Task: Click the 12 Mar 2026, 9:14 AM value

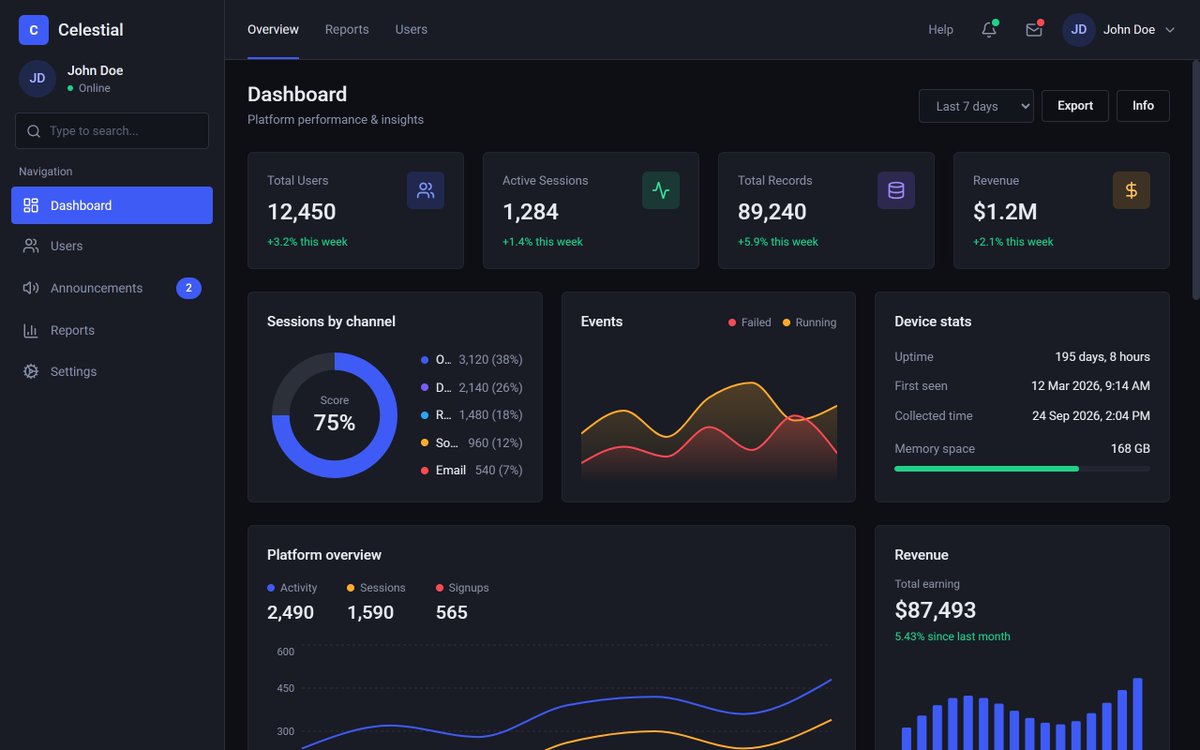Action: point(1090,386)
